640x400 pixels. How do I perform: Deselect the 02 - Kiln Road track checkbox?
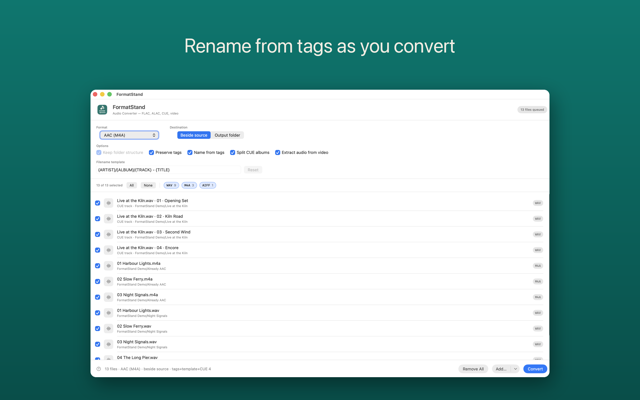pos(98,219)
